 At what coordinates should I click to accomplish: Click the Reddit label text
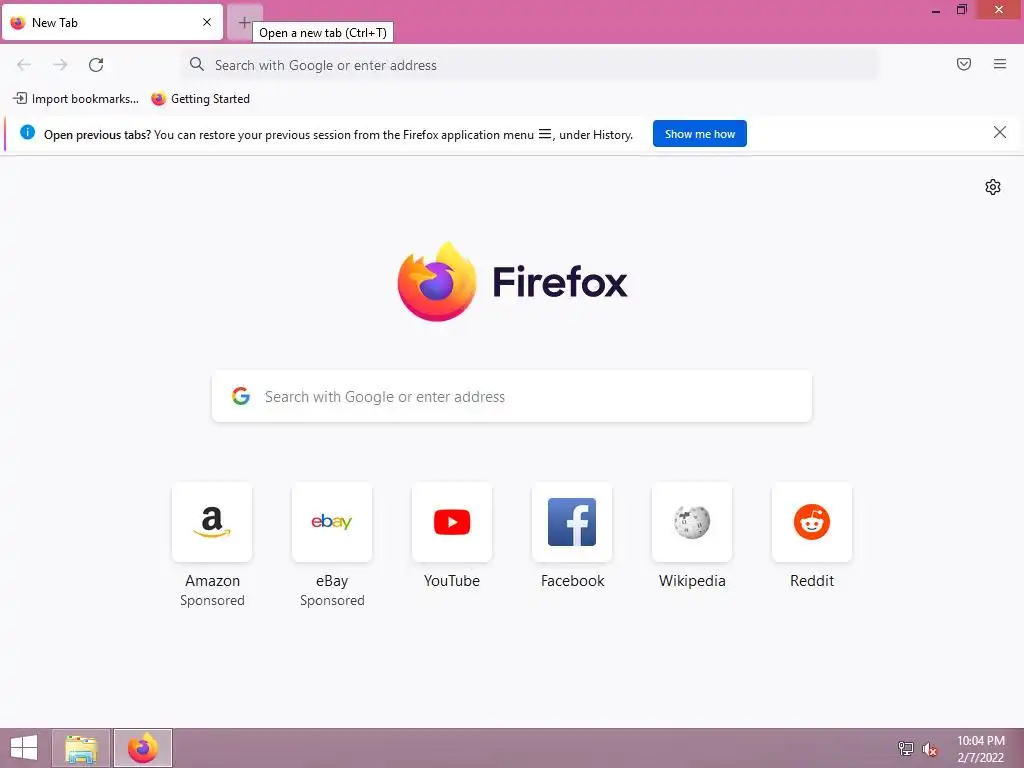click(x=812, y=581)
